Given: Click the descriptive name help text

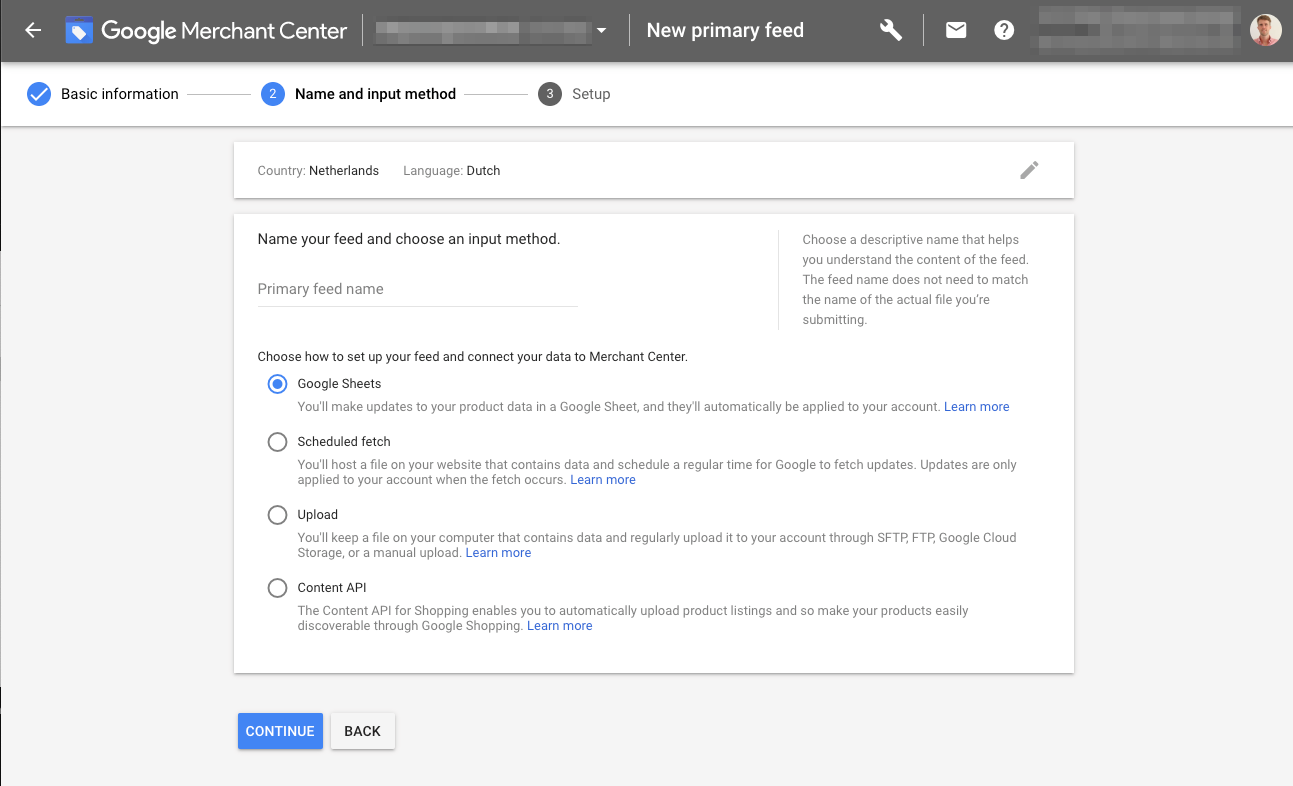Looking at the screenshot, I should coord(915,280).
